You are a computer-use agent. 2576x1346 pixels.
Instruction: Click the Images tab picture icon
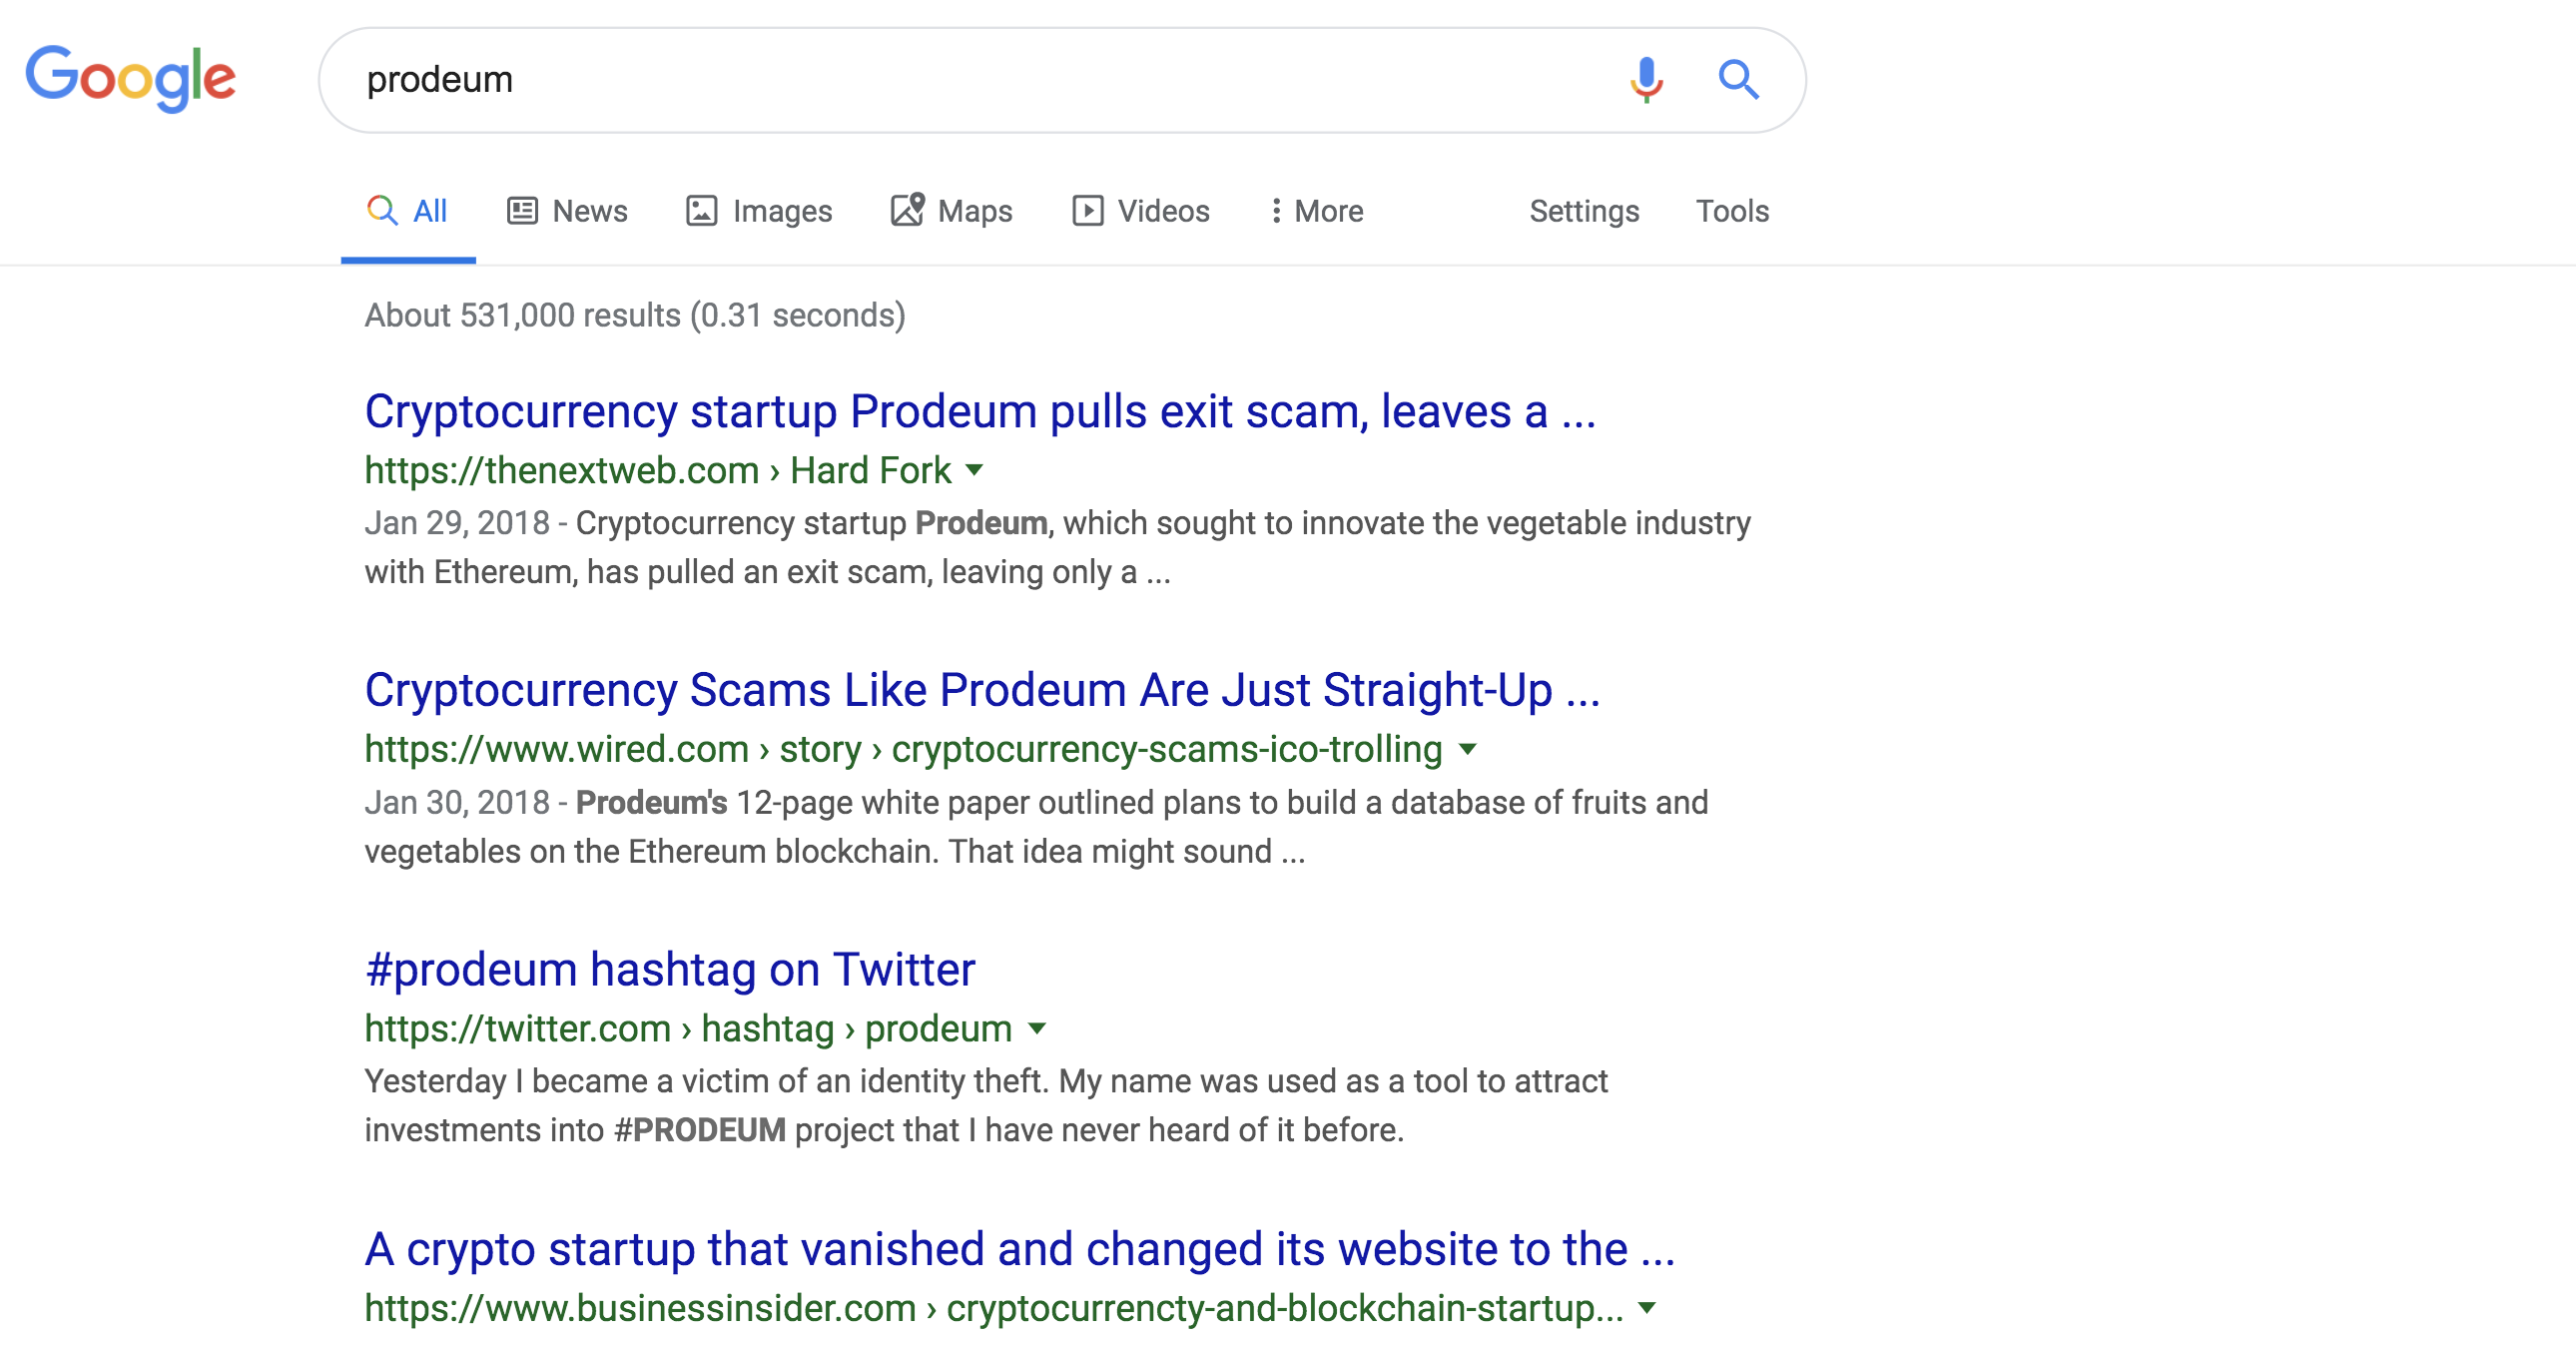click(x=701, y=210)
